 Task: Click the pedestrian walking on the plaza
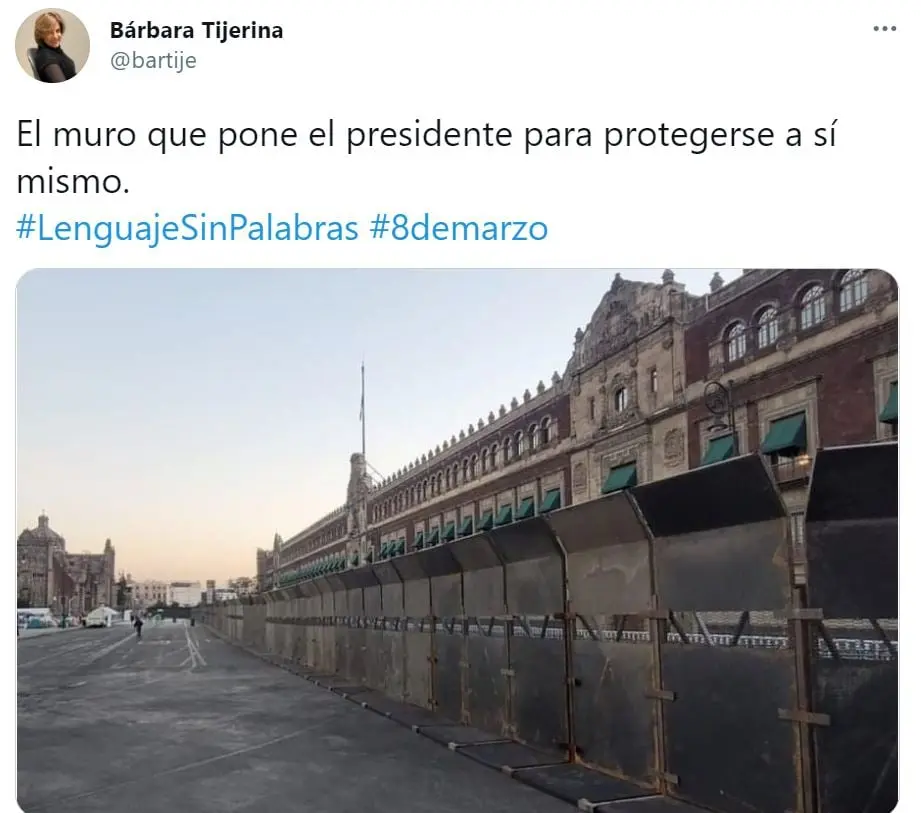139,626
